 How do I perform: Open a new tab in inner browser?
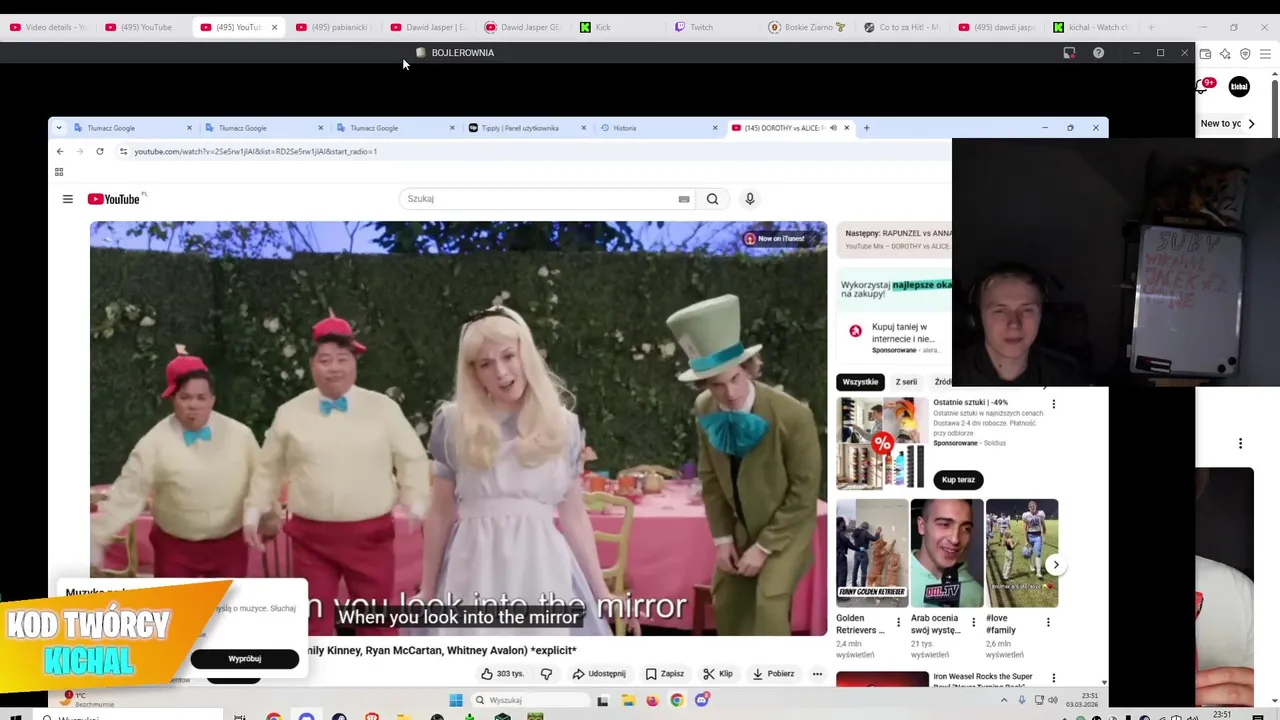(x=867, y=128)
